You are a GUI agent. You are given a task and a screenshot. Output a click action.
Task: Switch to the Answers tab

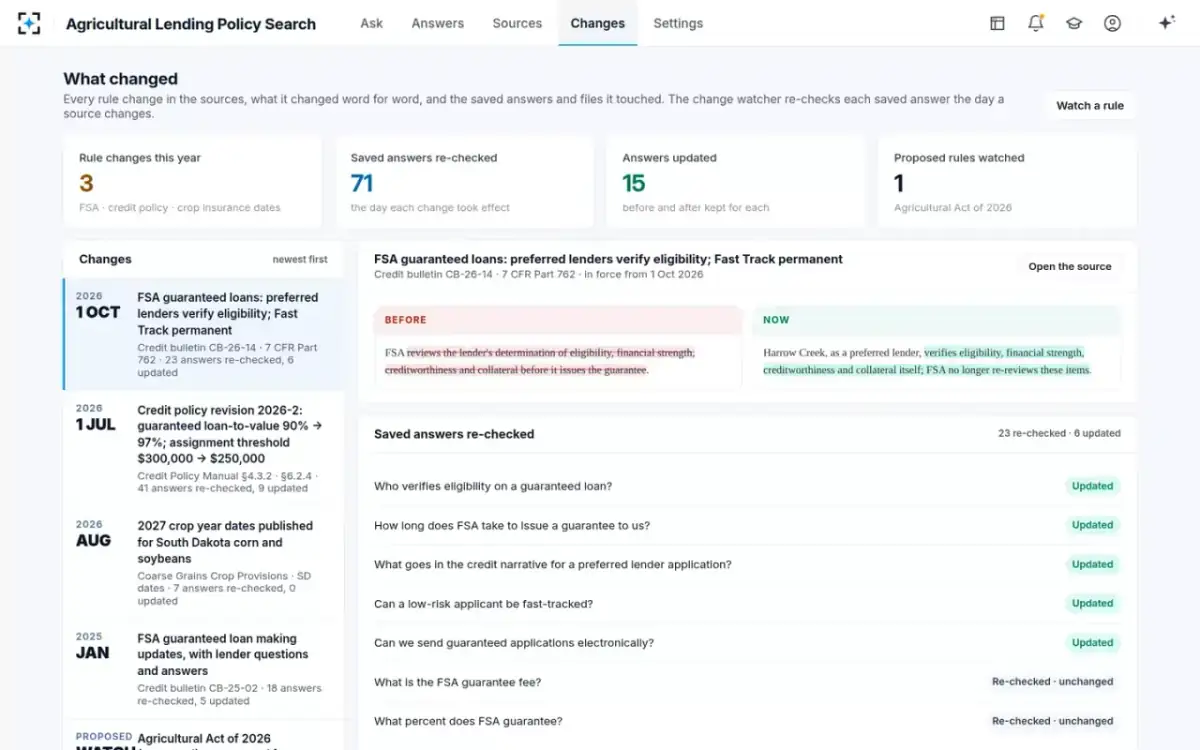coord(438,23)
